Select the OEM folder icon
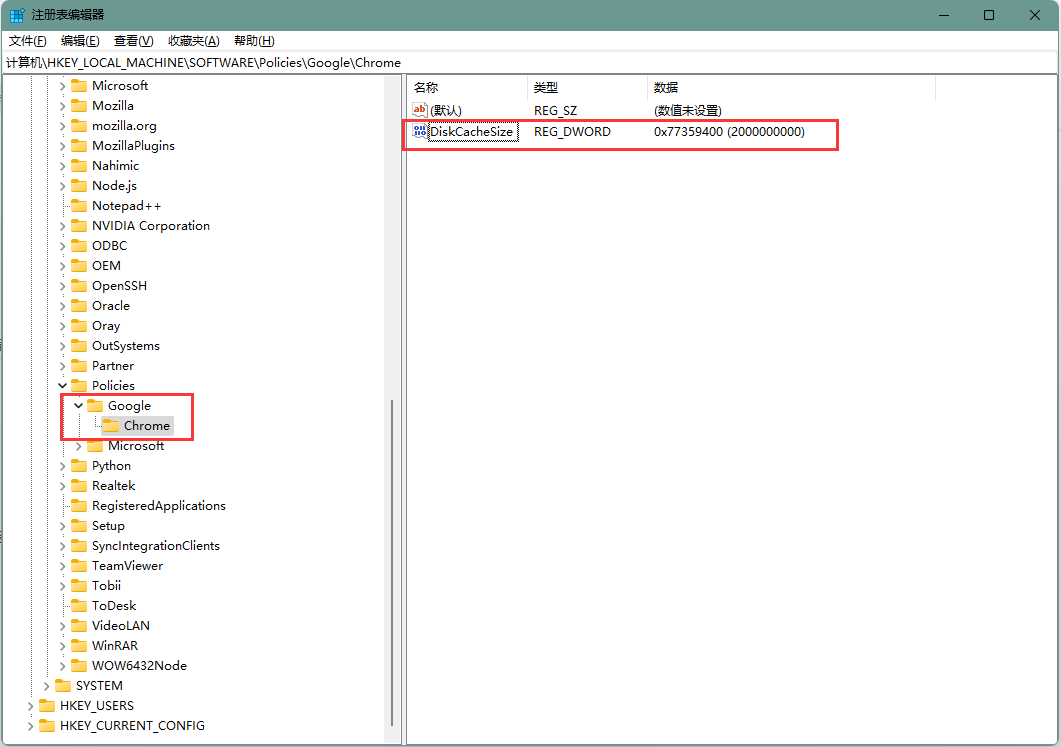The image size is (1061, 747). tap(79, 265)
